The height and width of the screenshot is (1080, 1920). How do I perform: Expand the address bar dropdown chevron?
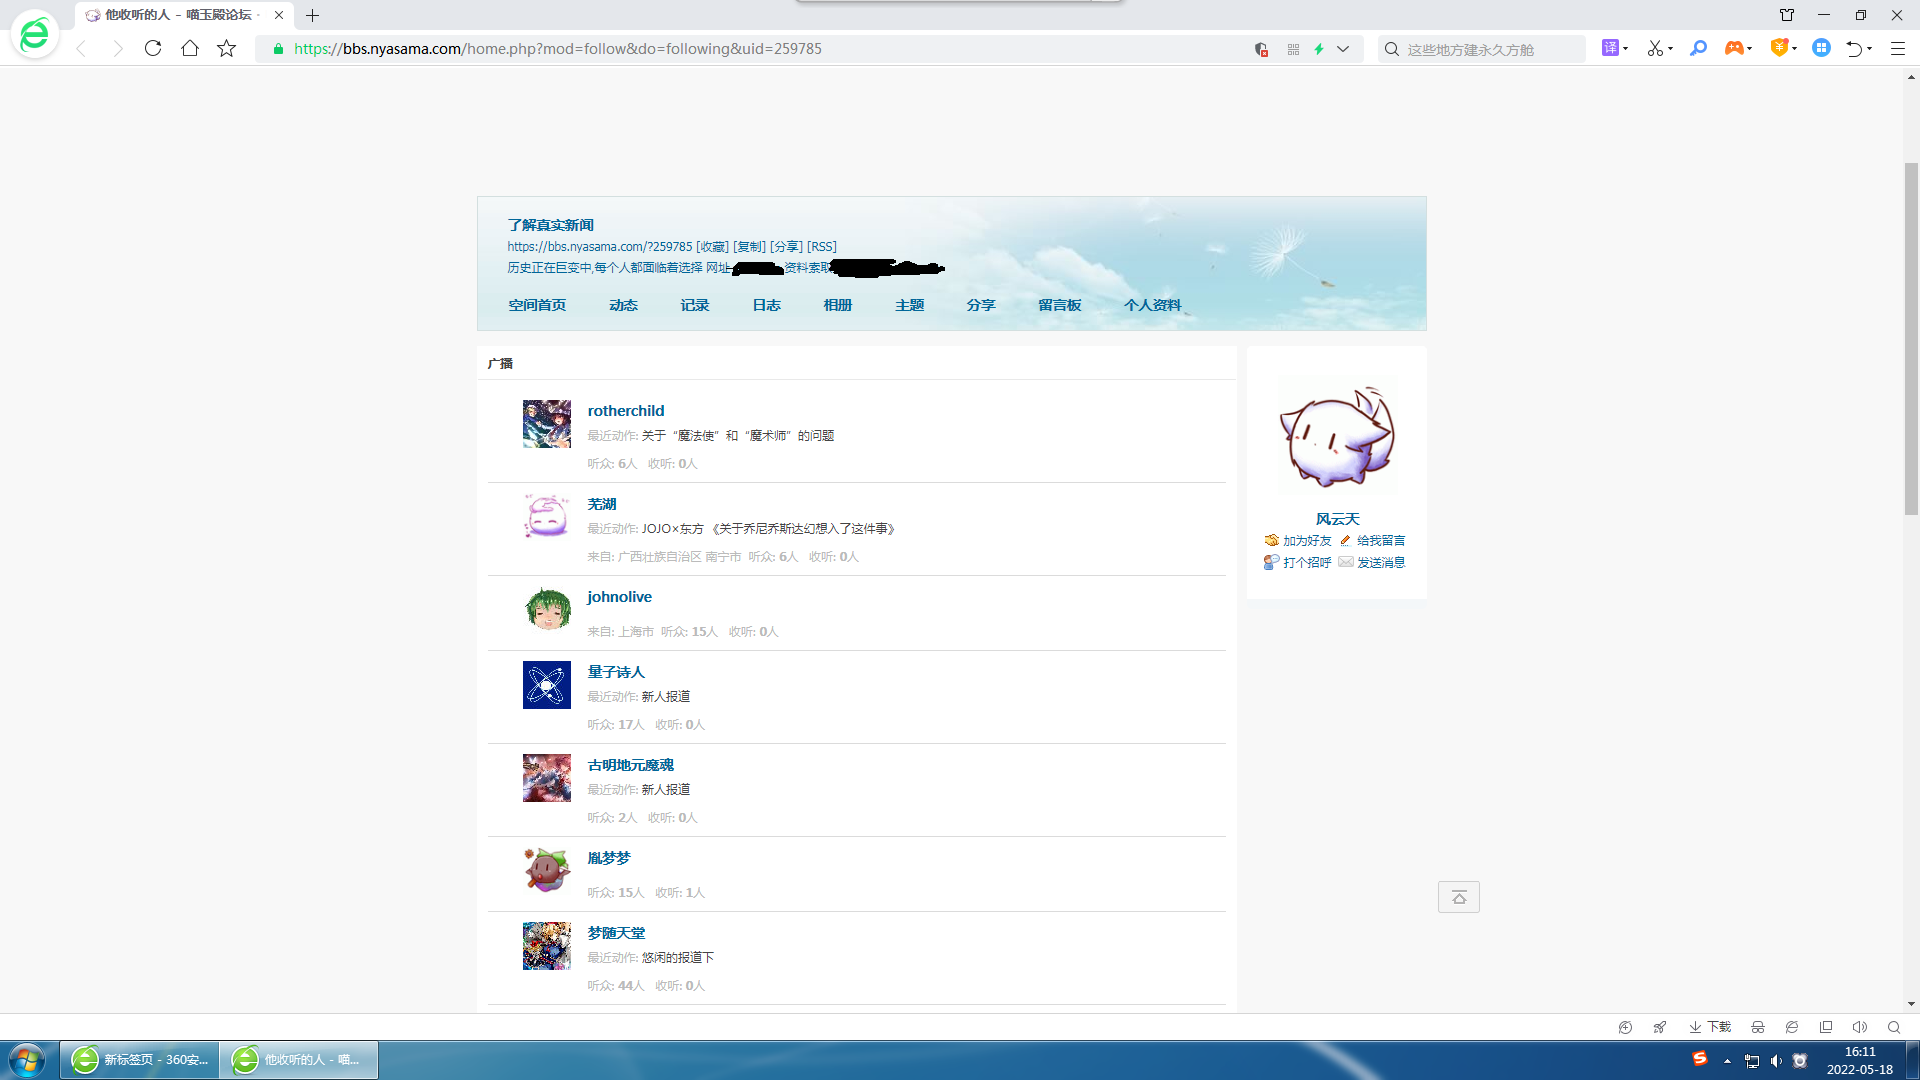[1343, 49]
